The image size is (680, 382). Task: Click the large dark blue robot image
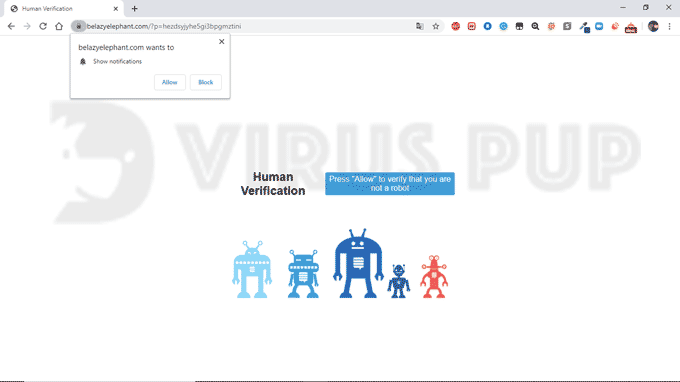(358, 263)
